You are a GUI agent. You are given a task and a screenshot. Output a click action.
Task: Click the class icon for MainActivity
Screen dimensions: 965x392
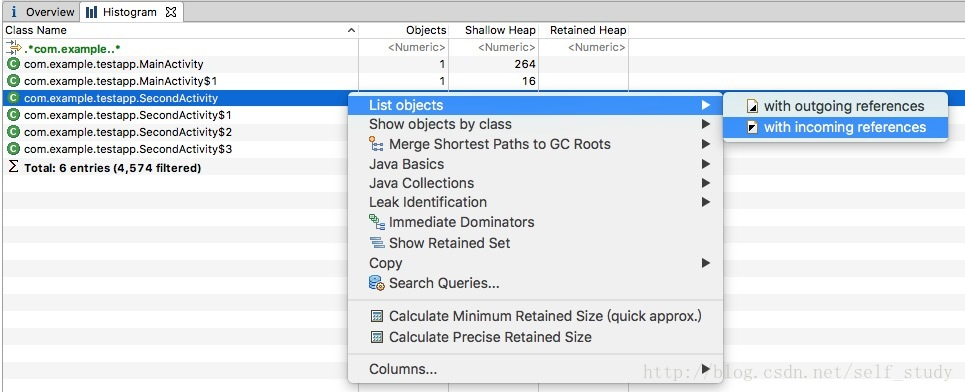coord(14,64)
